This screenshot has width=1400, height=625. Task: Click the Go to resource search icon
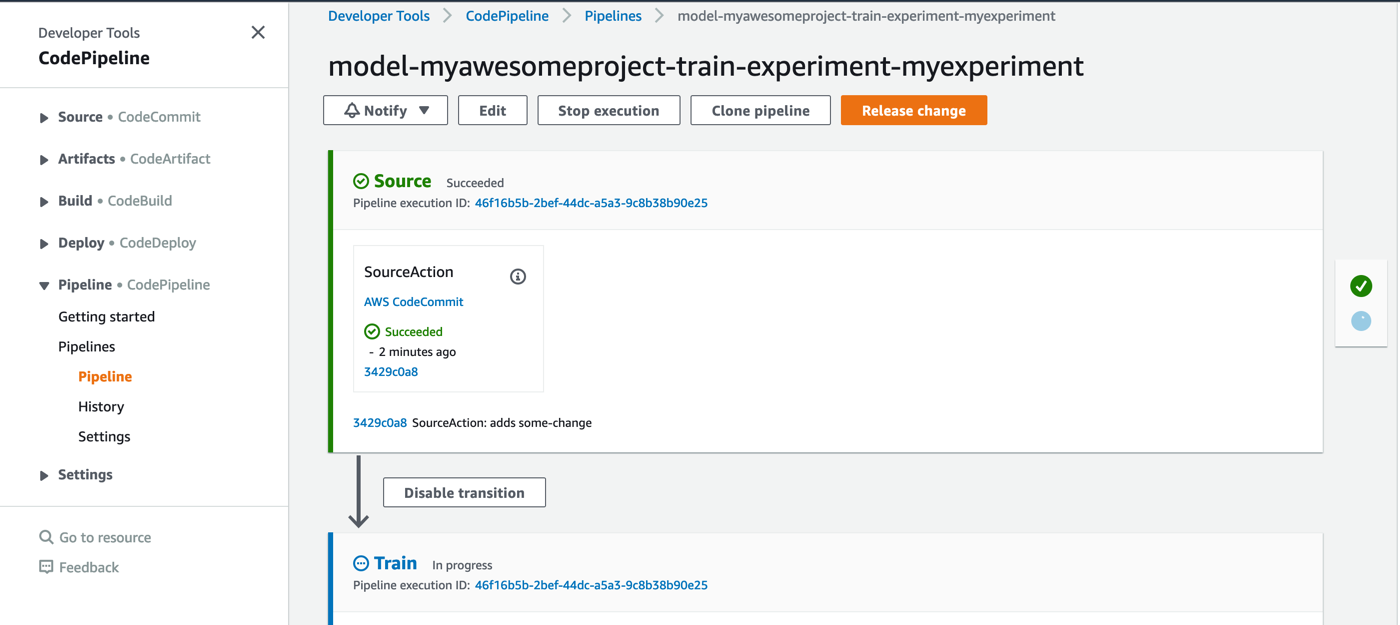46,537
